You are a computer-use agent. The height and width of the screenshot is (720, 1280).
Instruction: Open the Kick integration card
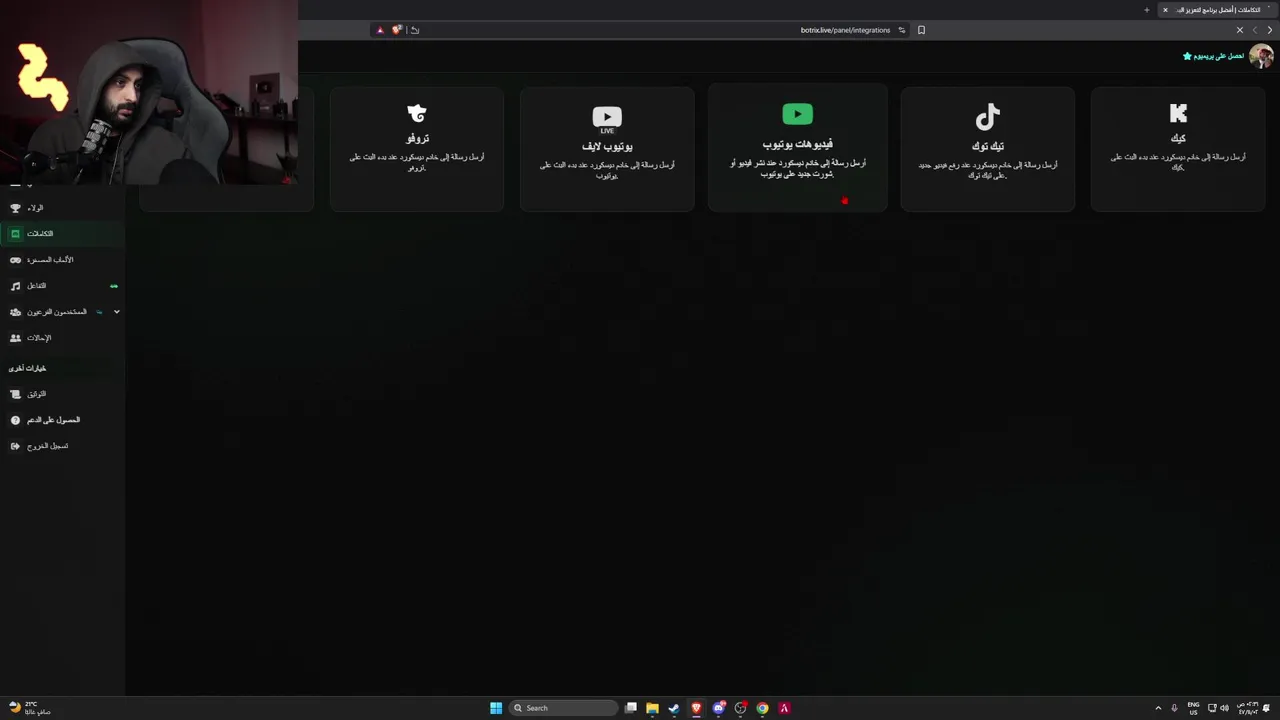pos(1177,149)
